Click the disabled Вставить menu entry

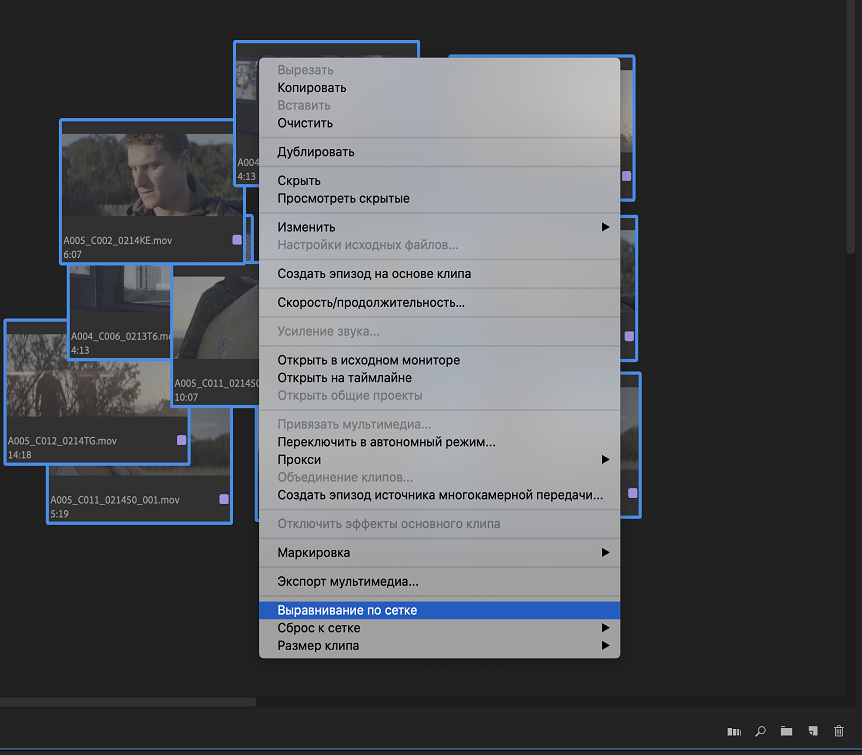click(x=439, y=106)
